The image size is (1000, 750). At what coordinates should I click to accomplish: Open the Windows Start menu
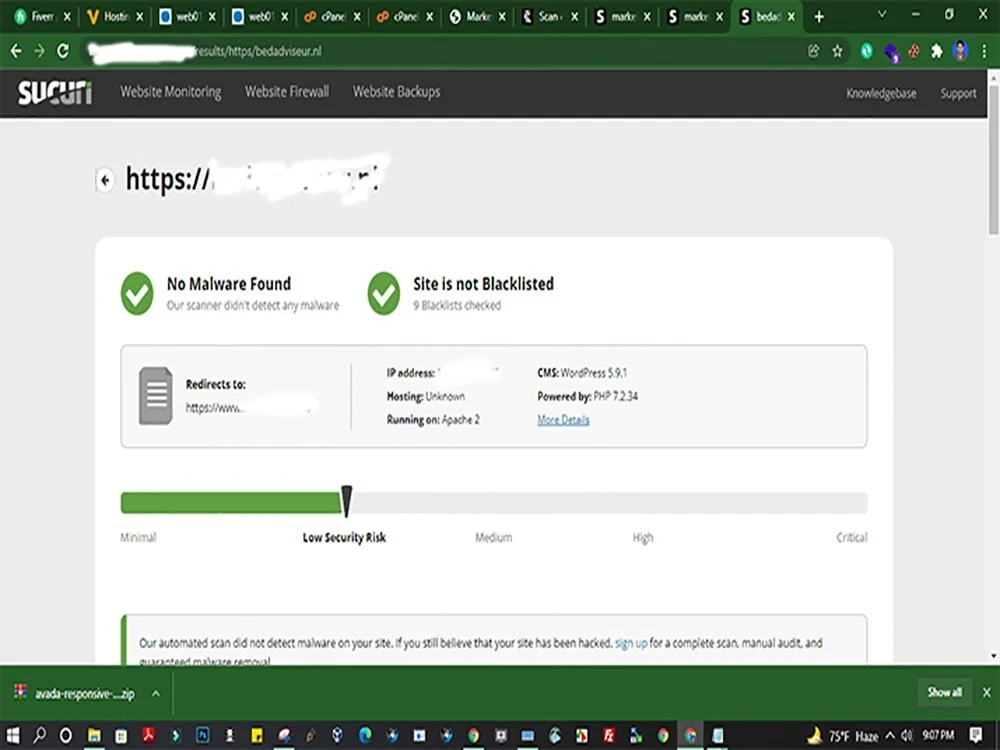point(13,735)
